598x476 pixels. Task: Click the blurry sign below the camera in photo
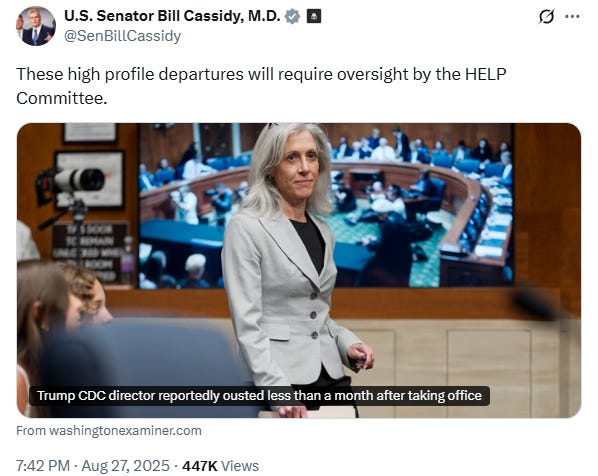click(90, 252)
